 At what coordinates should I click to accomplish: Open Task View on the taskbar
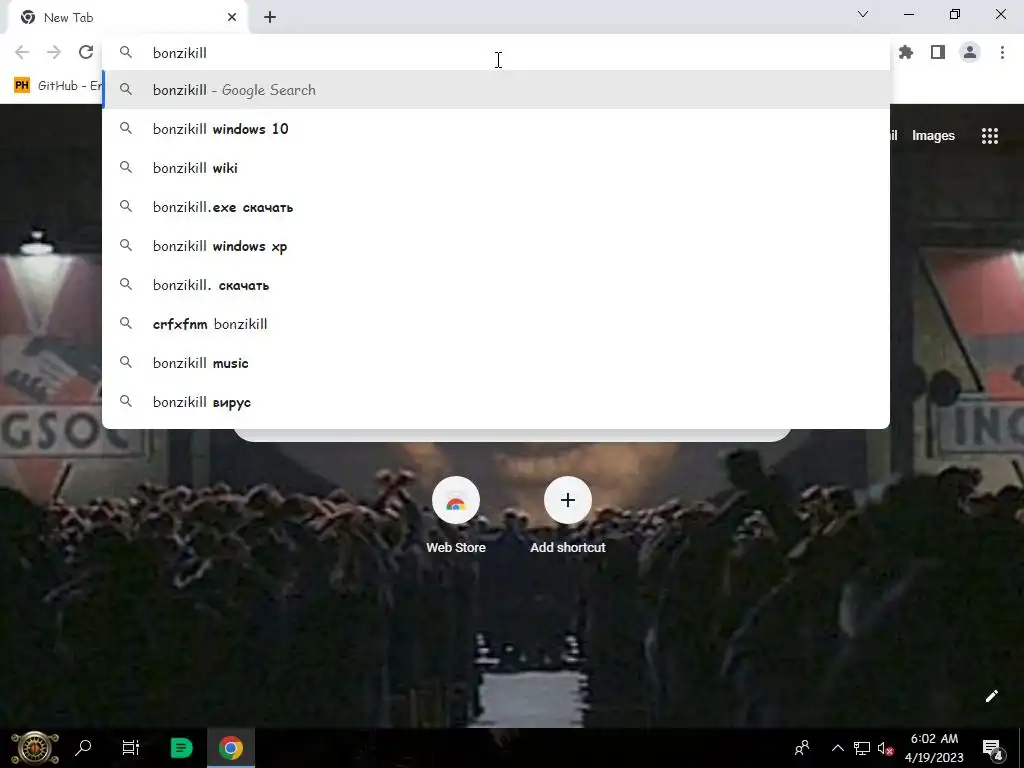(131, 748)
